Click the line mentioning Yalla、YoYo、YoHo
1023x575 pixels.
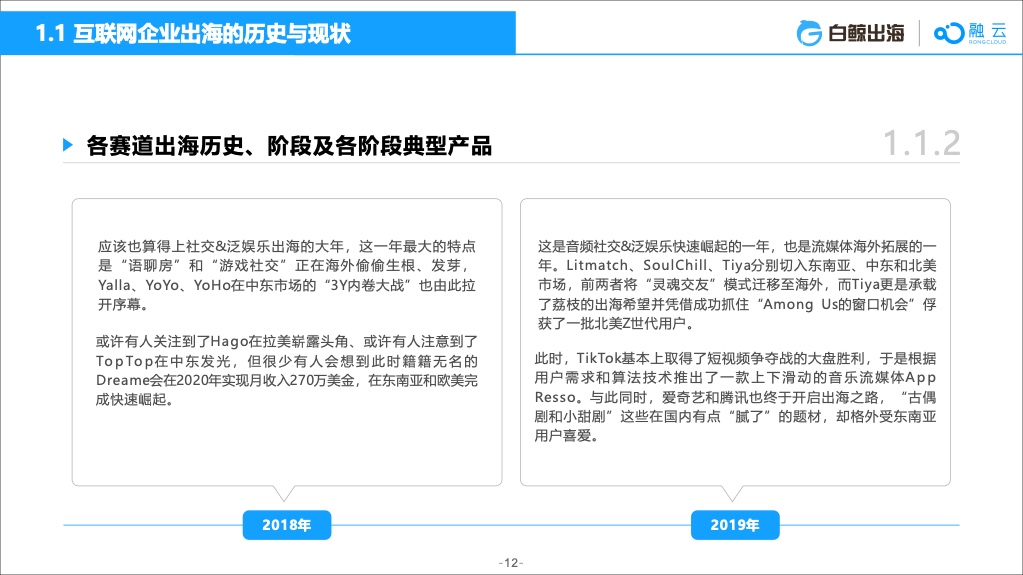286,285
